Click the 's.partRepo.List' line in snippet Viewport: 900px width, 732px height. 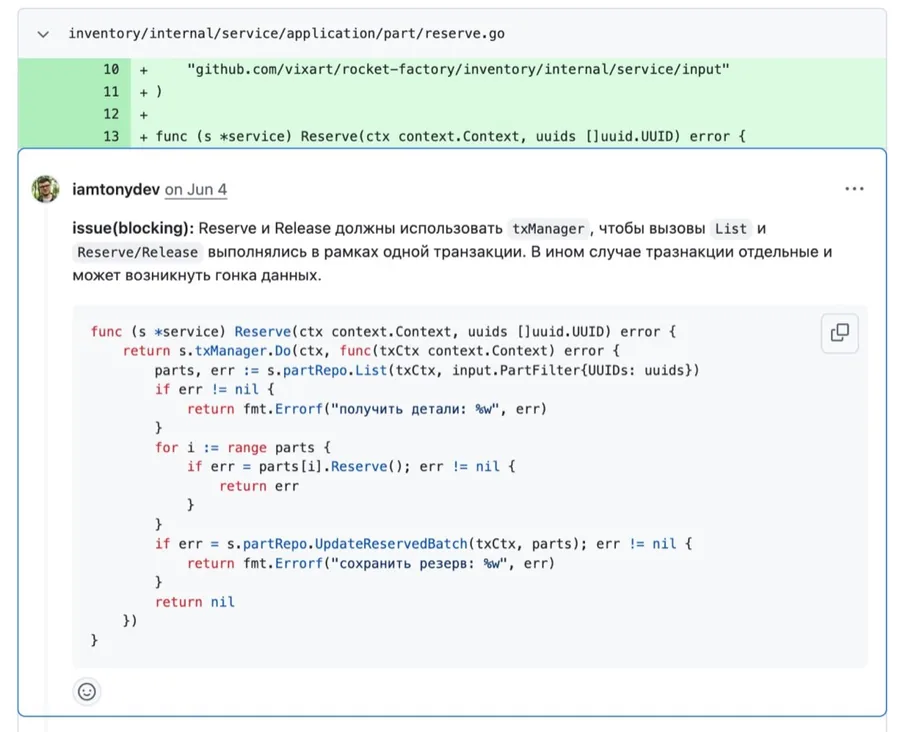click(x=427, y=370)
